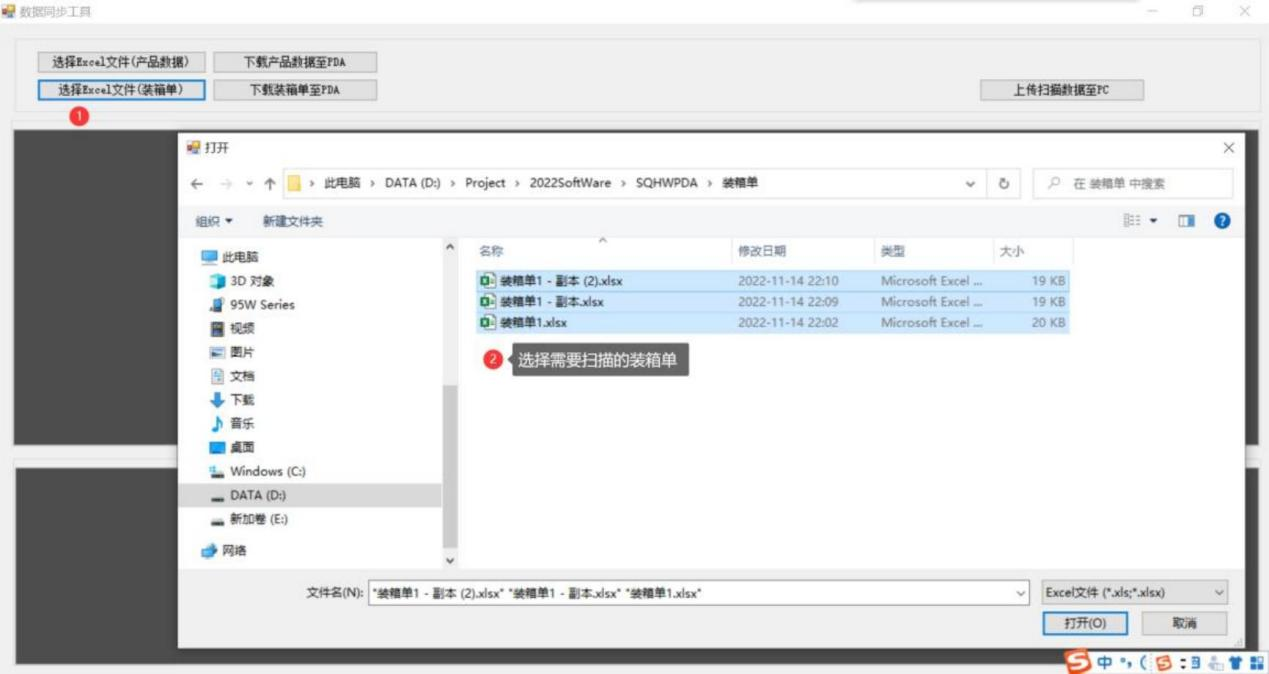The height and width of the screenshot is (674, 1269).
Task: Click the refresh button beside address bar
Action: pyautogui.click(x=1003, y=184)
